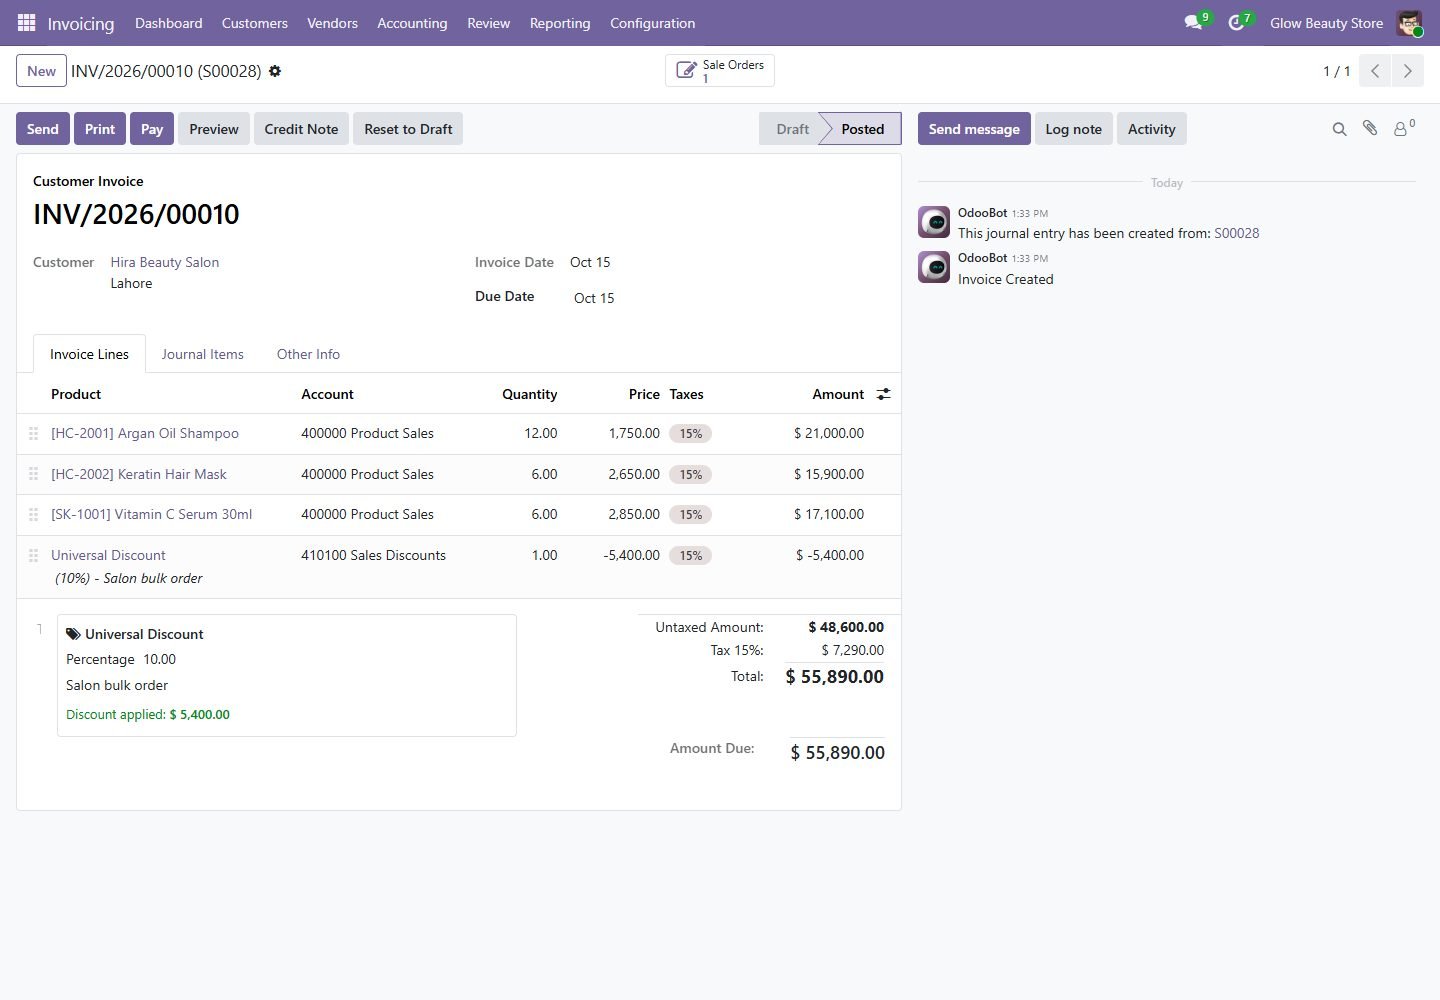Click the Pay button
The width and height of the screenshot is (1440, 1000).
[152, 129]
